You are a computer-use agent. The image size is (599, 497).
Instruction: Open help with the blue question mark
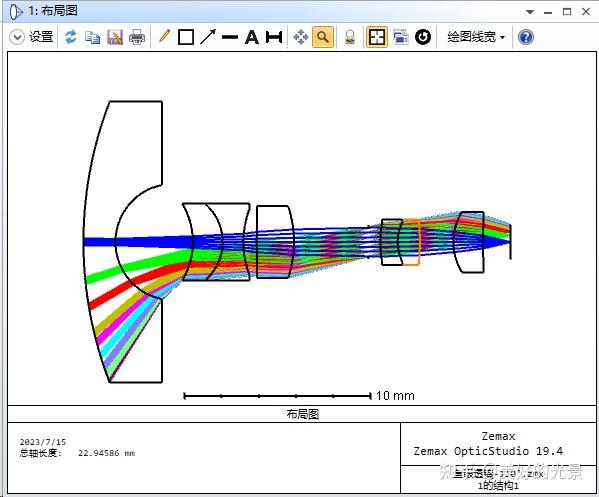[x=526, y=37]
